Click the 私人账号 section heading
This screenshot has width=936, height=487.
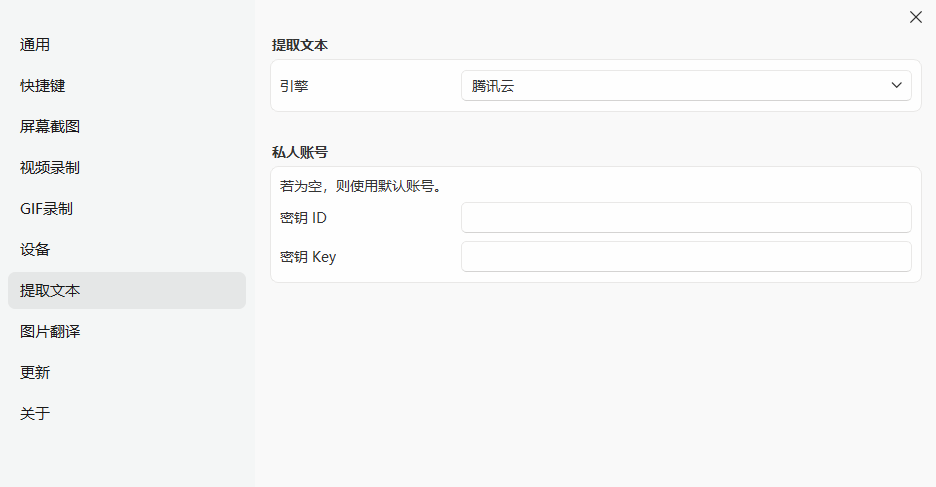coord(300,152)
